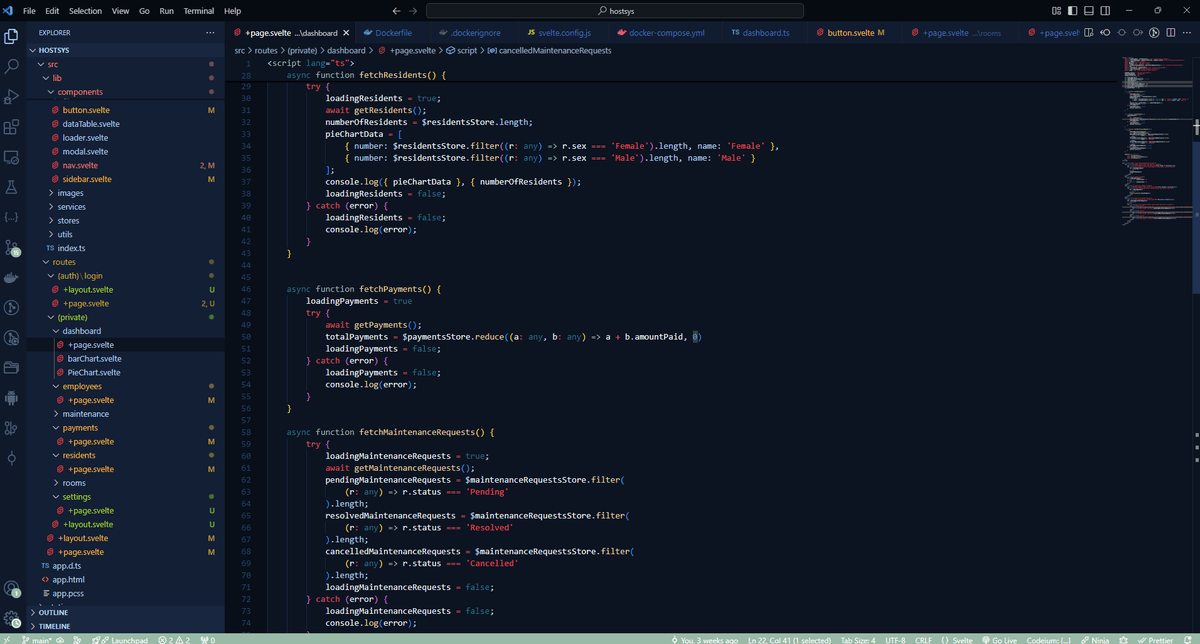Image resolution: width=1200 pixels, height=644 pixels.
Task: Open sidebar.svelte in the explorer
Action: (86, 179)
